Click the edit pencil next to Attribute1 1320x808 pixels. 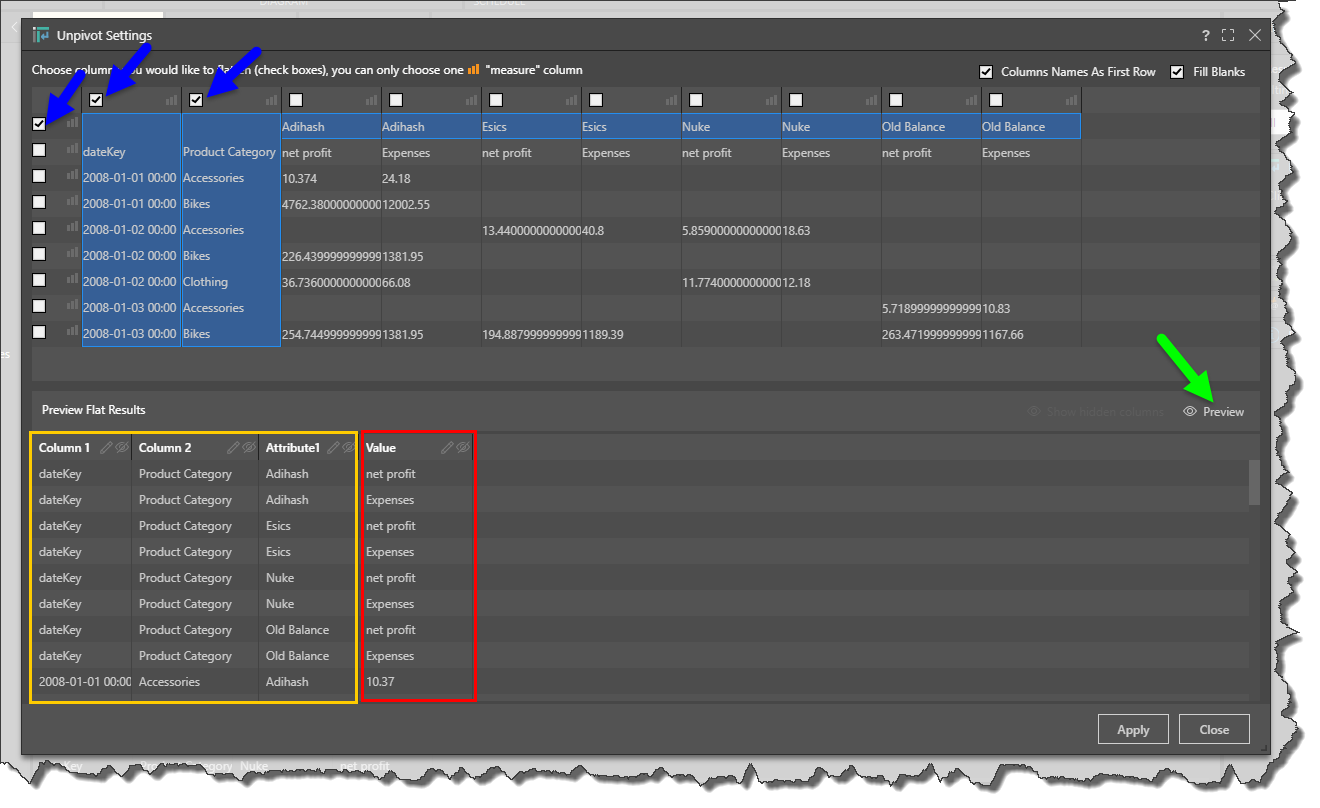coord(333,448)
